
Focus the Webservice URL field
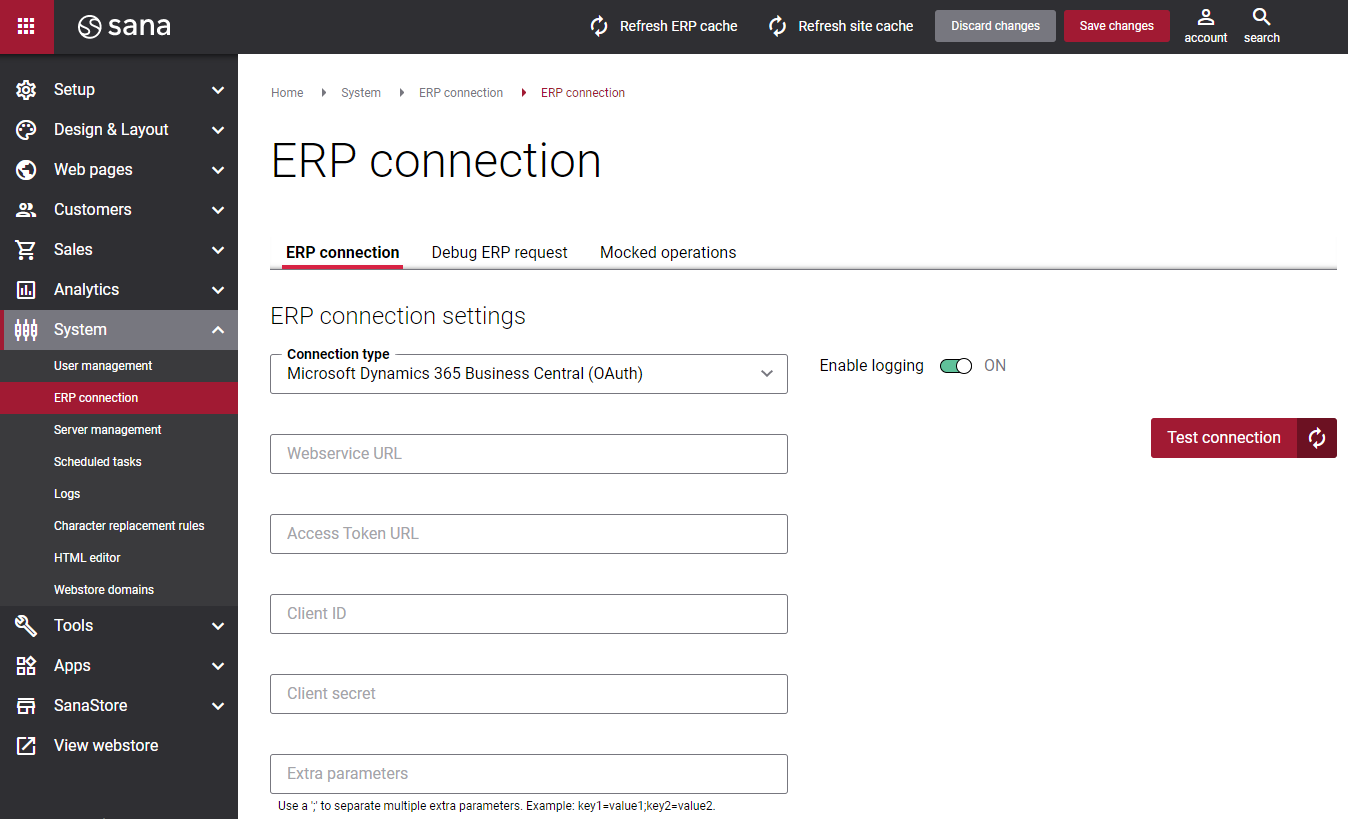529,454
